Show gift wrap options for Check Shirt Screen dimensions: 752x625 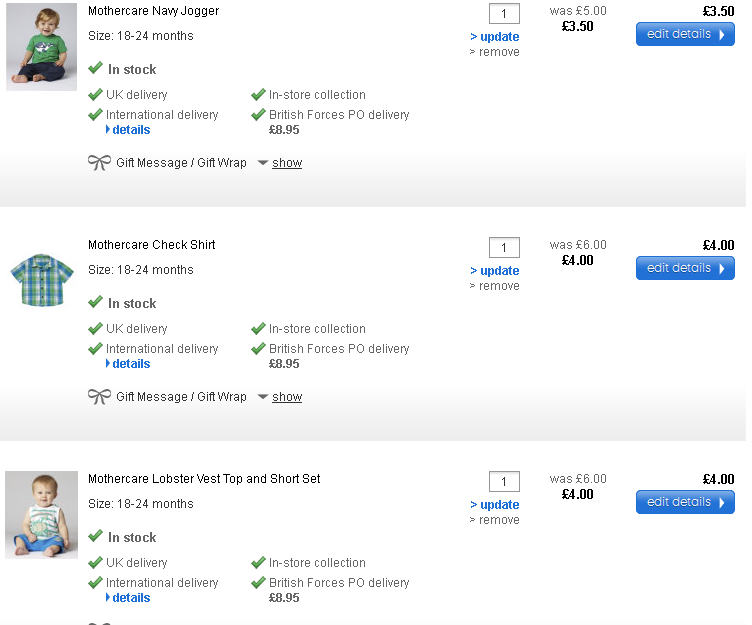[286, 397]
